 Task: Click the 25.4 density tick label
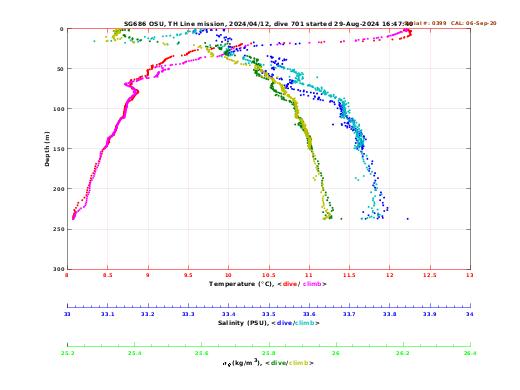[x=134, y=353]
